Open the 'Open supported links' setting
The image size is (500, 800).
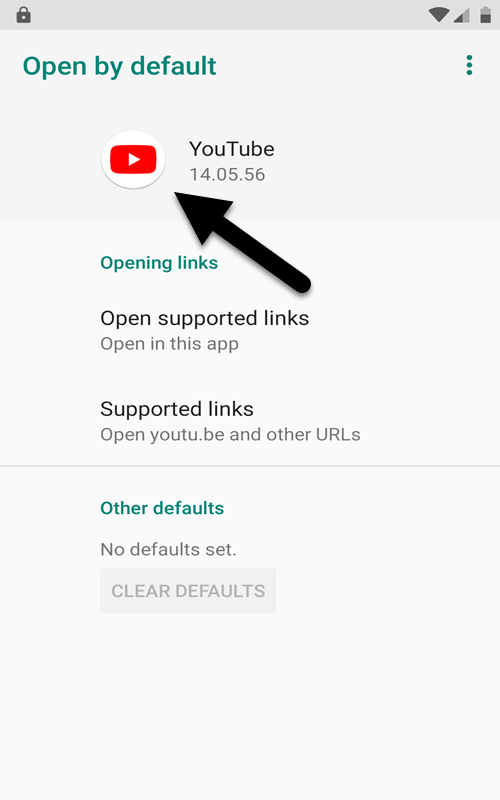point(250,331)
